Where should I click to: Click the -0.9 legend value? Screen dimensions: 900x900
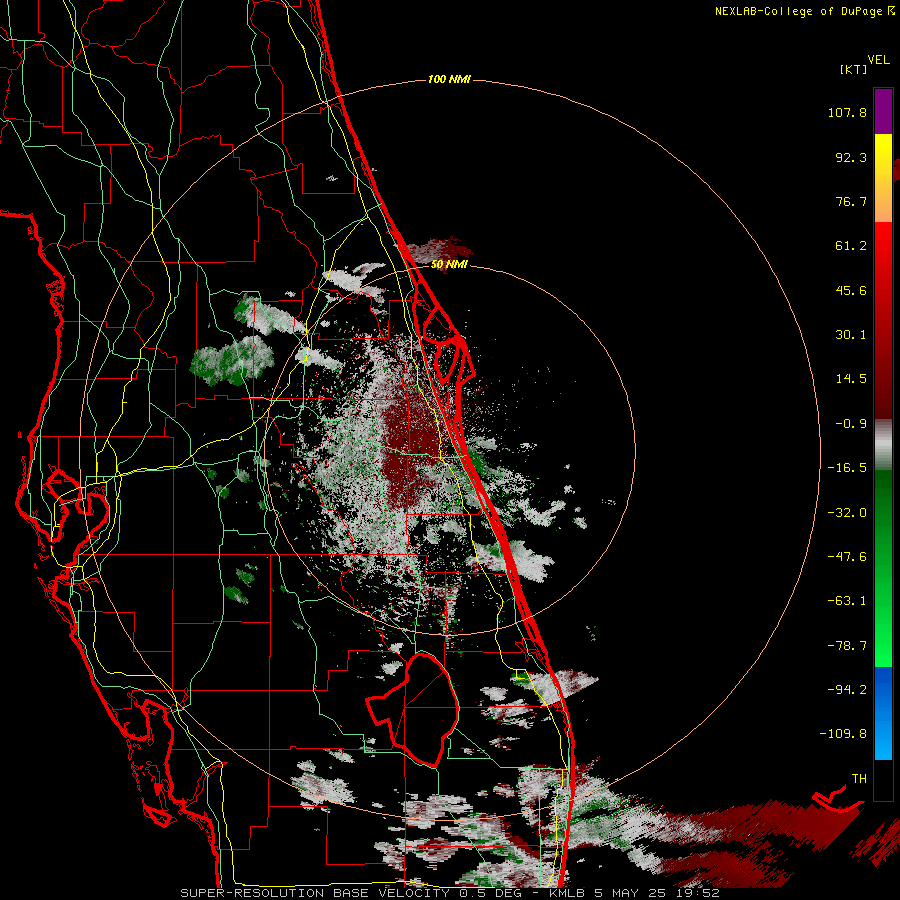click(851, 424)
